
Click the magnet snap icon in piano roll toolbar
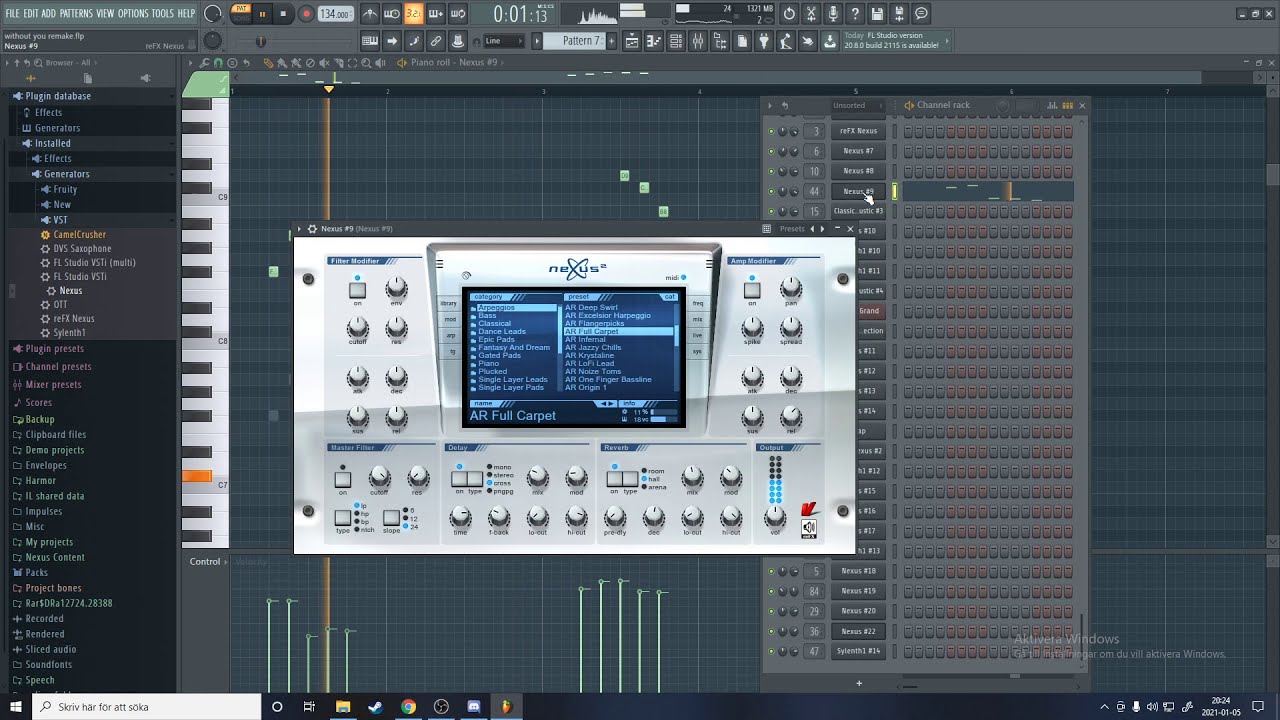pyautogui.click(x=219, y=63)
